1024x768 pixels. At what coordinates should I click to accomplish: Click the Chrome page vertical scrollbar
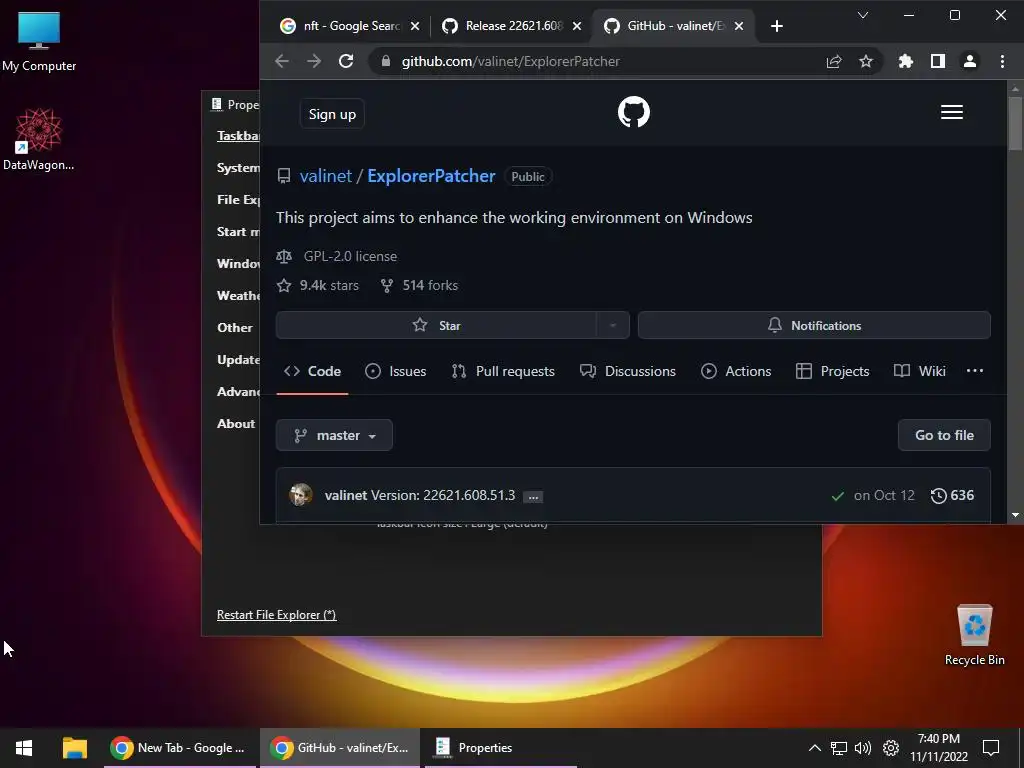(x=1015, y=124)
